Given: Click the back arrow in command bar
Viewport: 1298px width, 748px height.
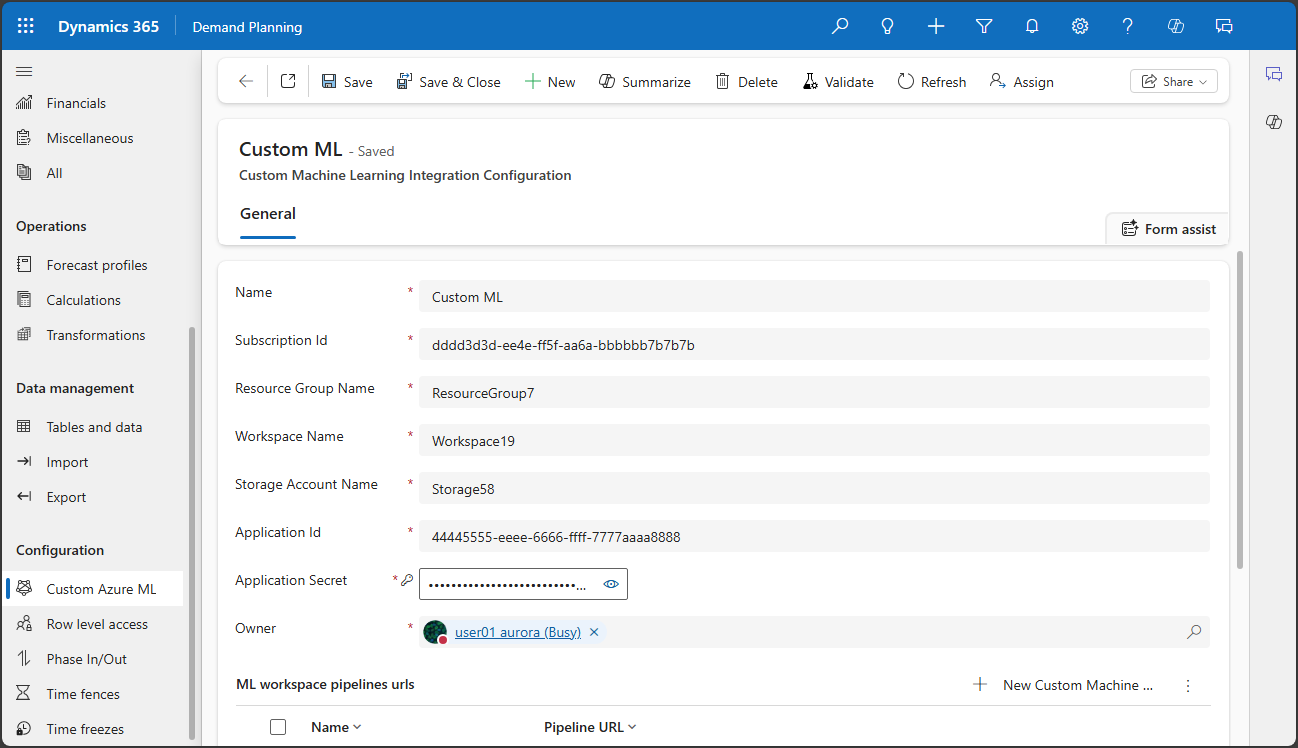Looking at the screenshot, I should tap(246, 82).
